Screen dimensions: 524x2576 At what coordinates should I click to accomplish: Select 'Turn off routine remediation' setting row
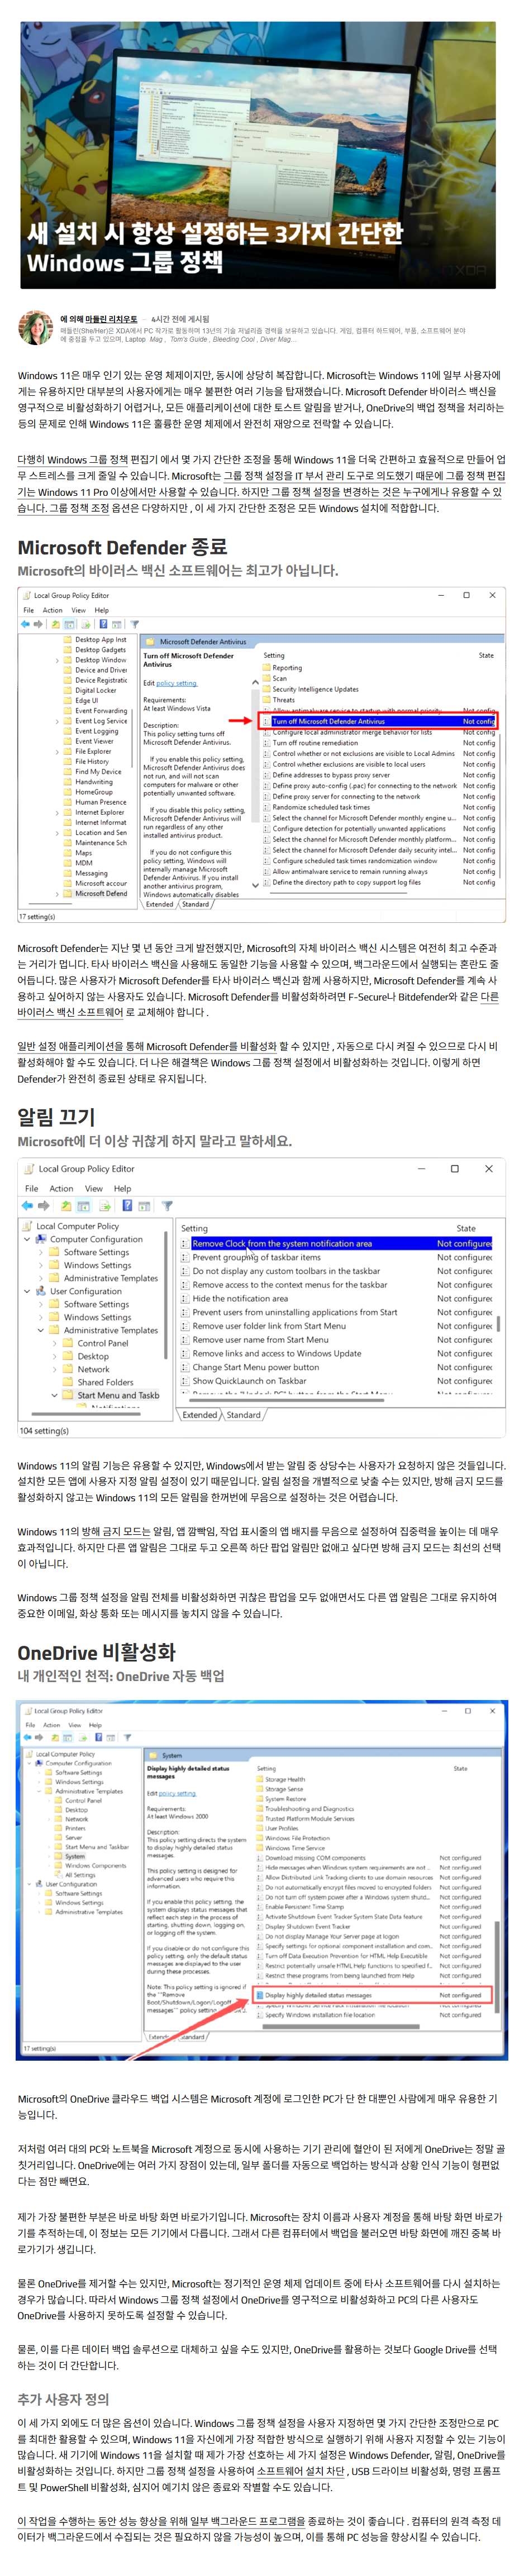pos(378,743)
